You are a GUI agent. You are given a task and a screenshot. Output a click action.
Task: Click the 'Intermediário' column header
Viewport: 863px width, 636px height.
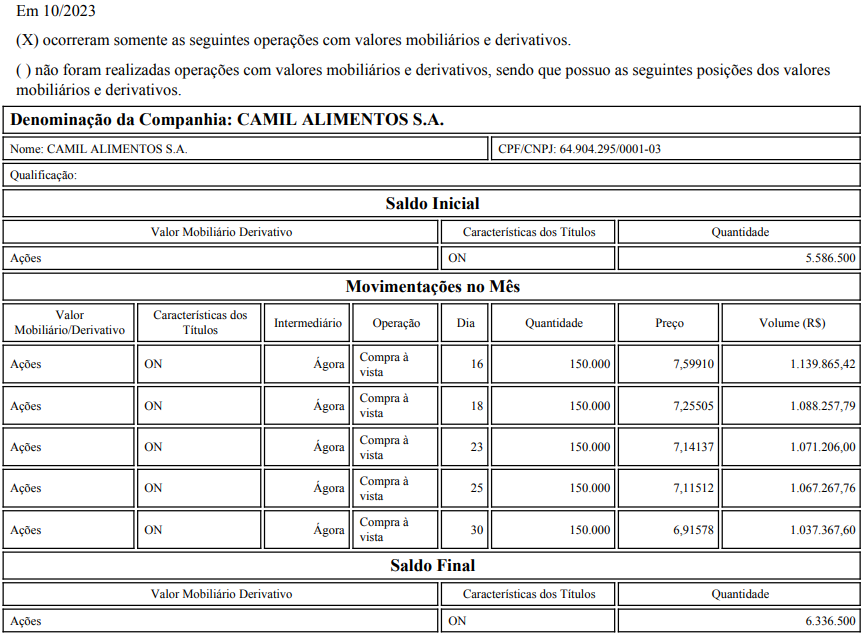pyautogui.click(x=307, y=323)
